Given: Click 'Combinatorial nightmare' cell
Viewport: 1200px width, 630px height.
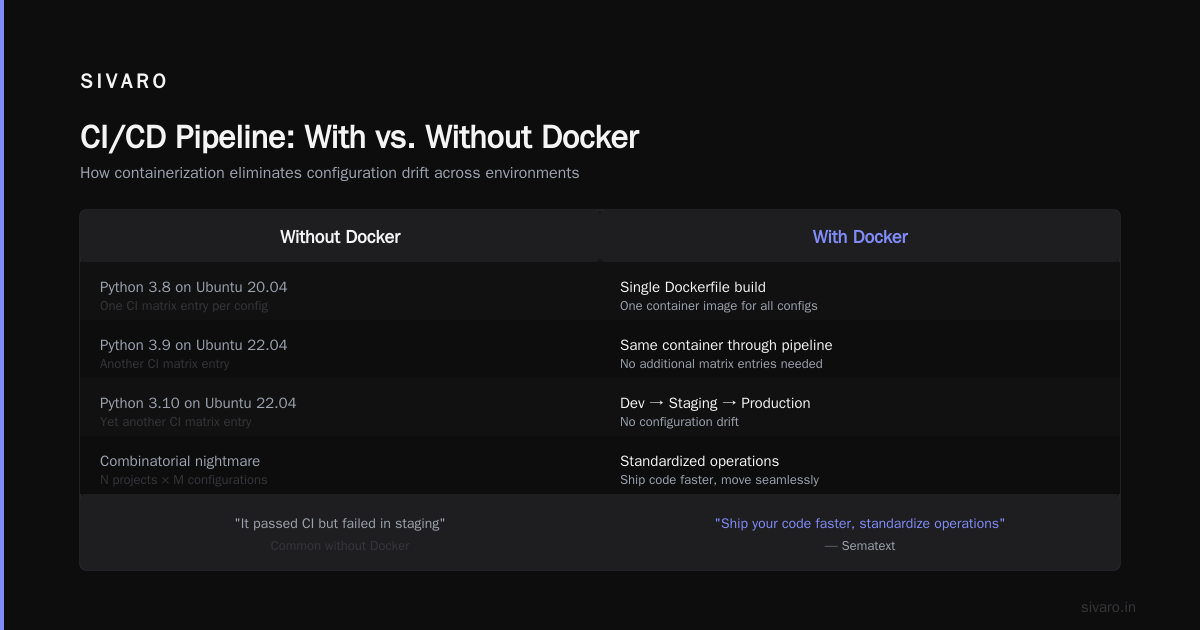Looking at the screenshot, I should pos(180,461).
